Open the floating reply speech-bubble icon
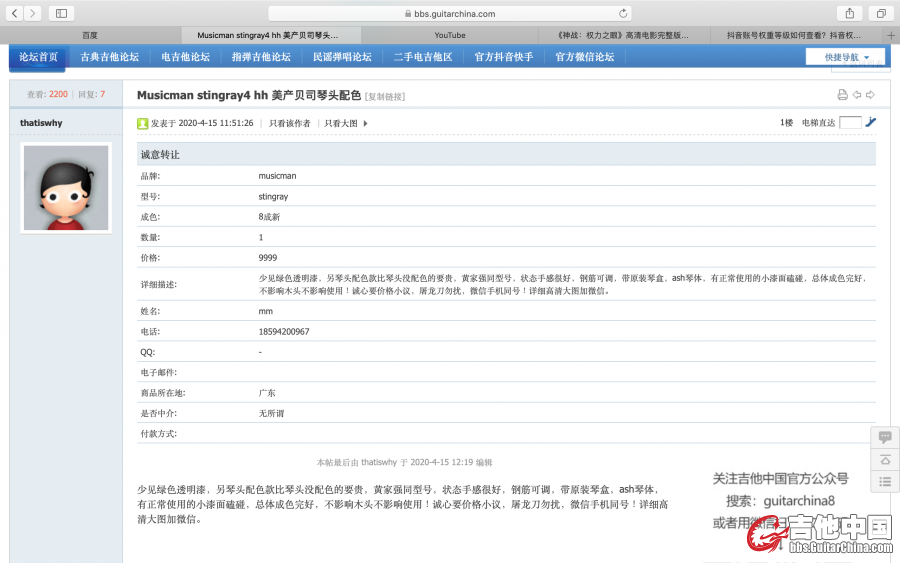The image size is (900, 563). pyautogui.click(x=885, y=437)
